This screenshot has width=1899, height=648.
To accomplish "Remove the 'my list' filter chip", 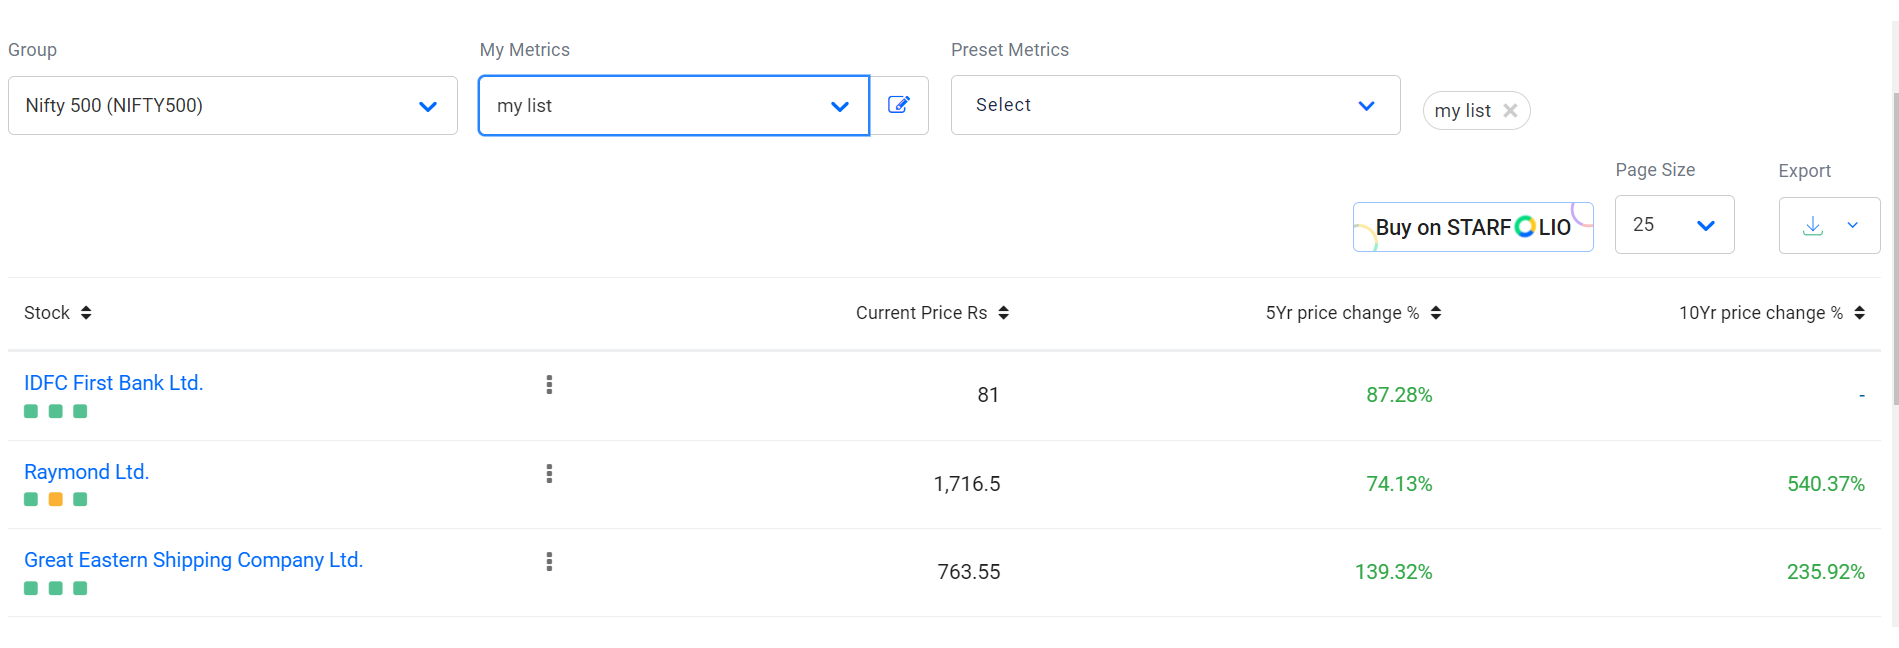I will (x=1510, y=111).
